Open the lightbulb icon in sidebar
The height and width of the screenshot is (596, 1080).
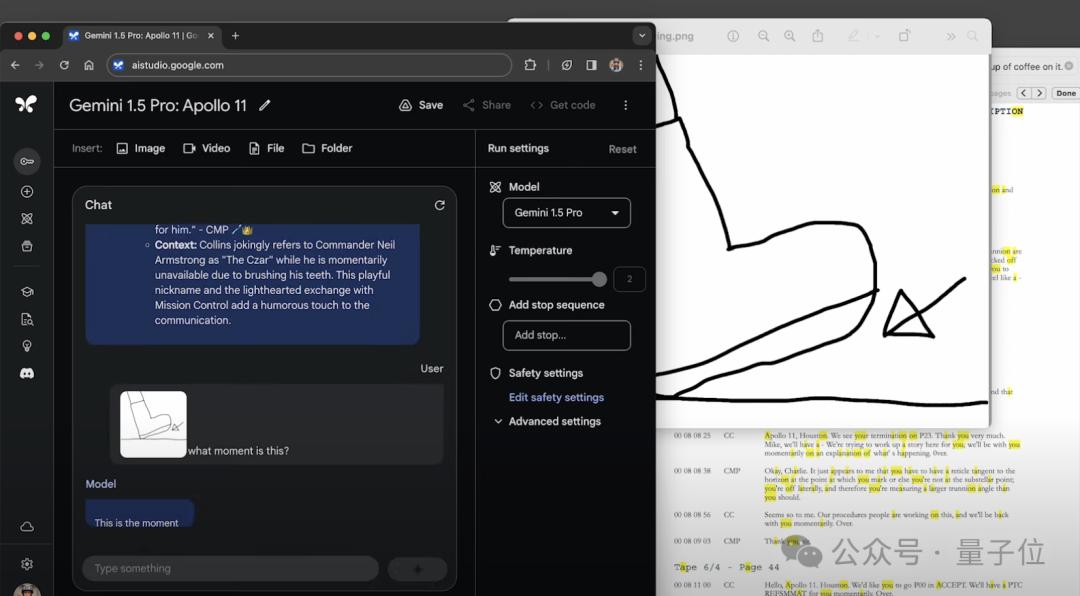point(27,346)
